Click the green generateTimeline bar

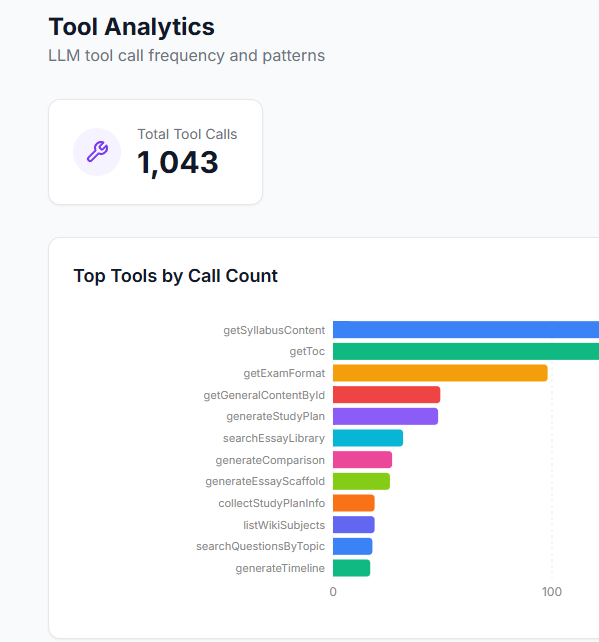pos(351,568)
